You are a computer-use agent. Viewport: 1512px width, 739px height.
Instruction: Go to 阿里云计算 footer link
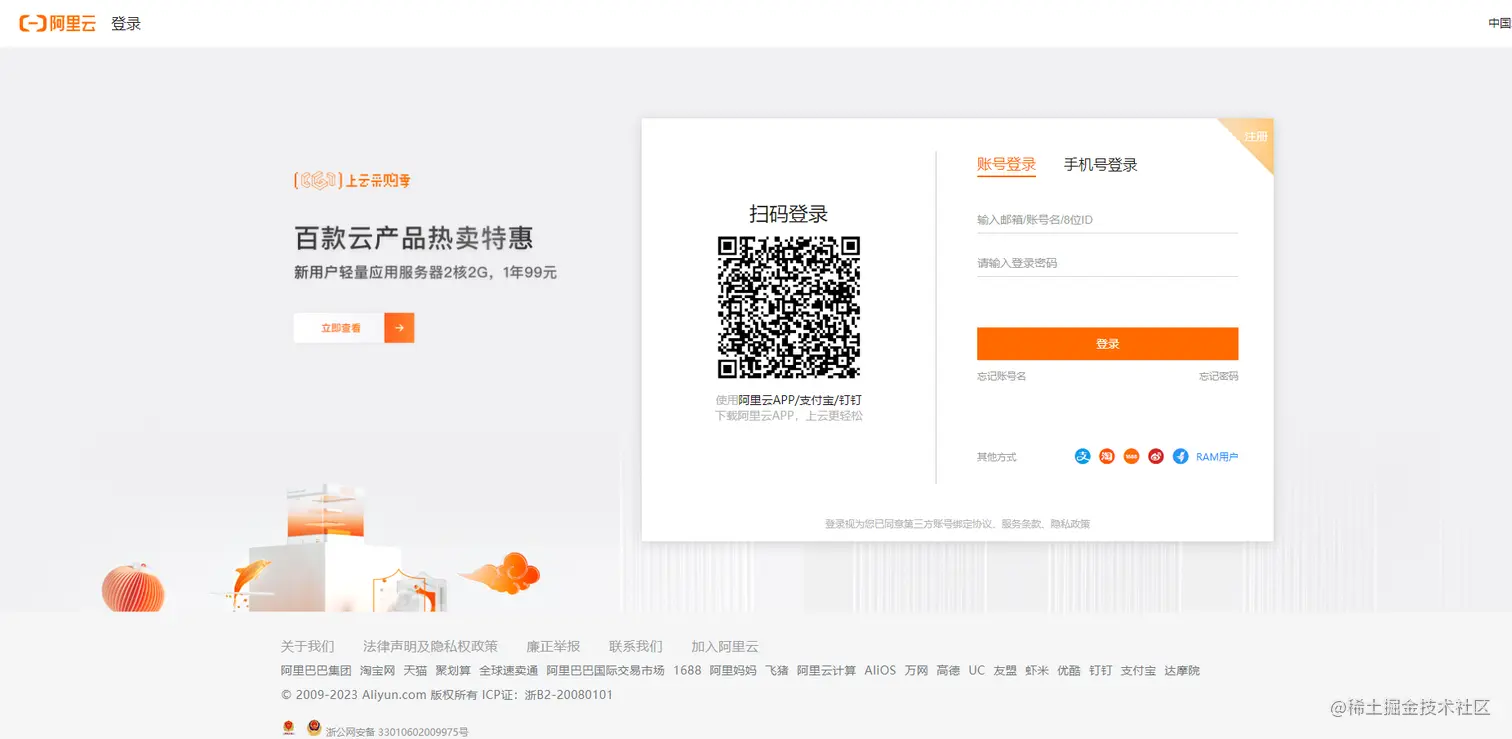pyautogui.click(x=826, y=671)
